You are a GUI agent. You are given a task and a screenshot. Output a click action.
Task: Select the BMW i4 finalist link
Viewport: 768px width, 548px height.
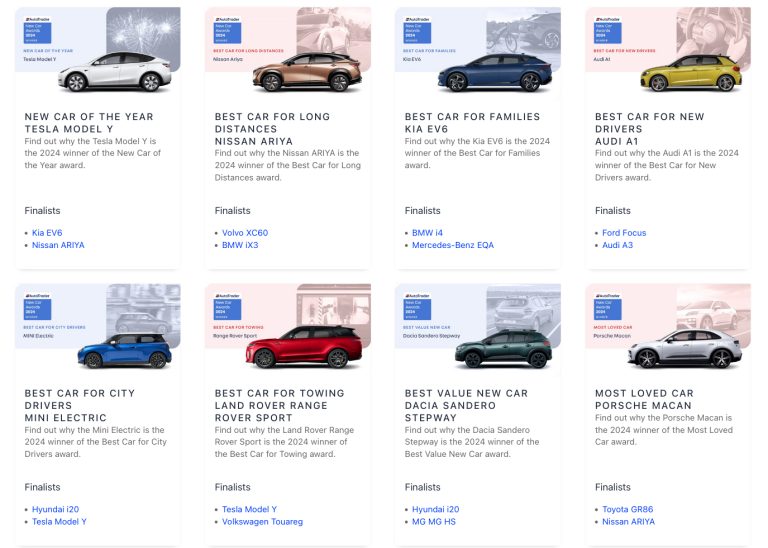point(427,233)
